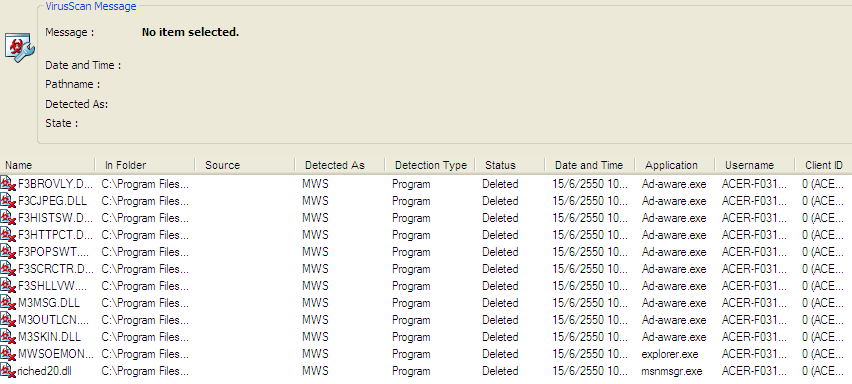This screenshot has height=384, width=852.
Task: Select the M3MSG.DLL detection icon
Action: coord(8,303)
